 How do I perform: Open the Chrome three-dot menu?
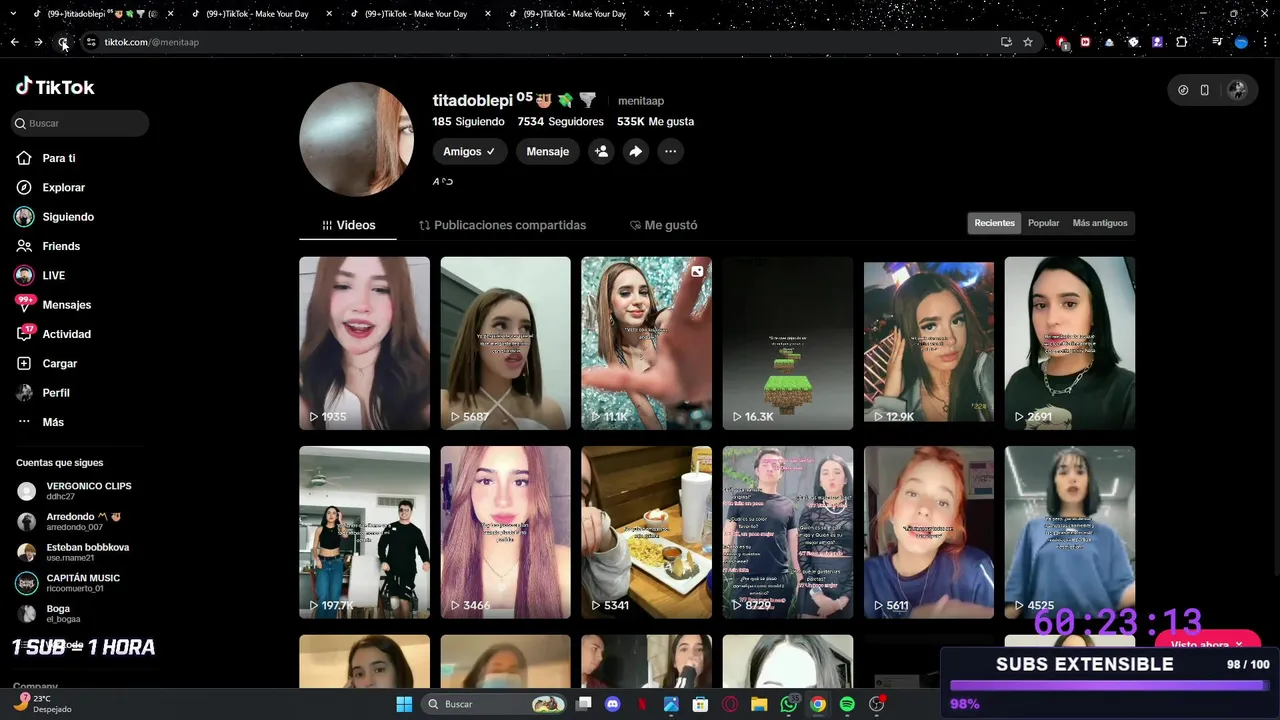point(1265,42)
